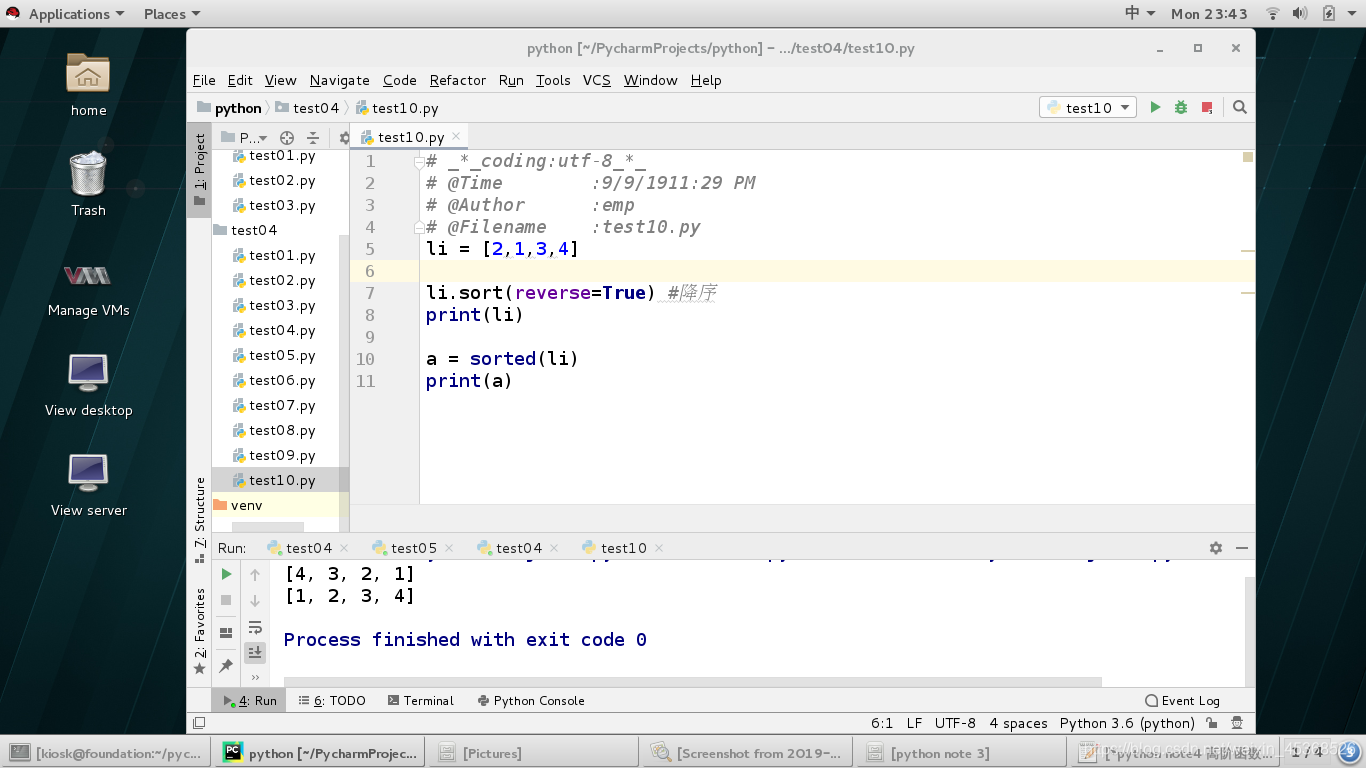Click cursor position 6:1 in status bar
1366x768 pixels.
(882, 723)
